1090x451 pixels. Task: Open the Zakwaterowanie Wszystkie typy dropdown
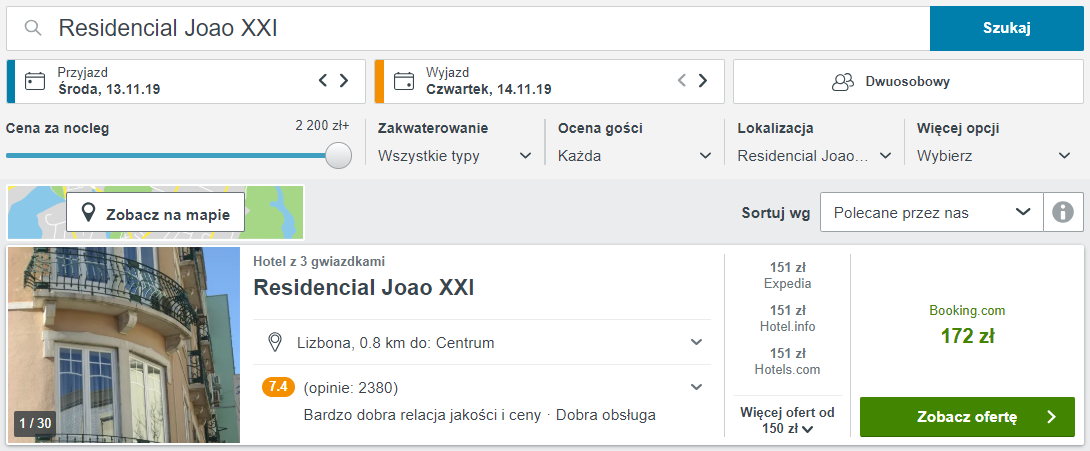point(455,156)
